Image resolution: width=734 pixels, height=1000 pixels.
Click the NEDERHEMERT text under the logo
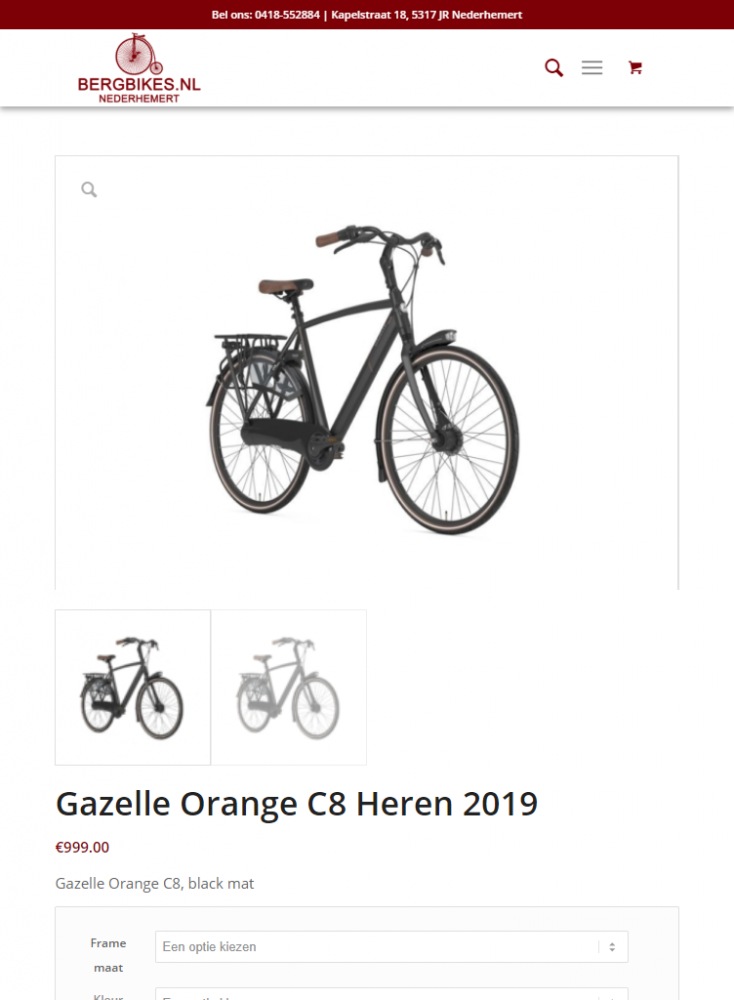tap(139, 99)
